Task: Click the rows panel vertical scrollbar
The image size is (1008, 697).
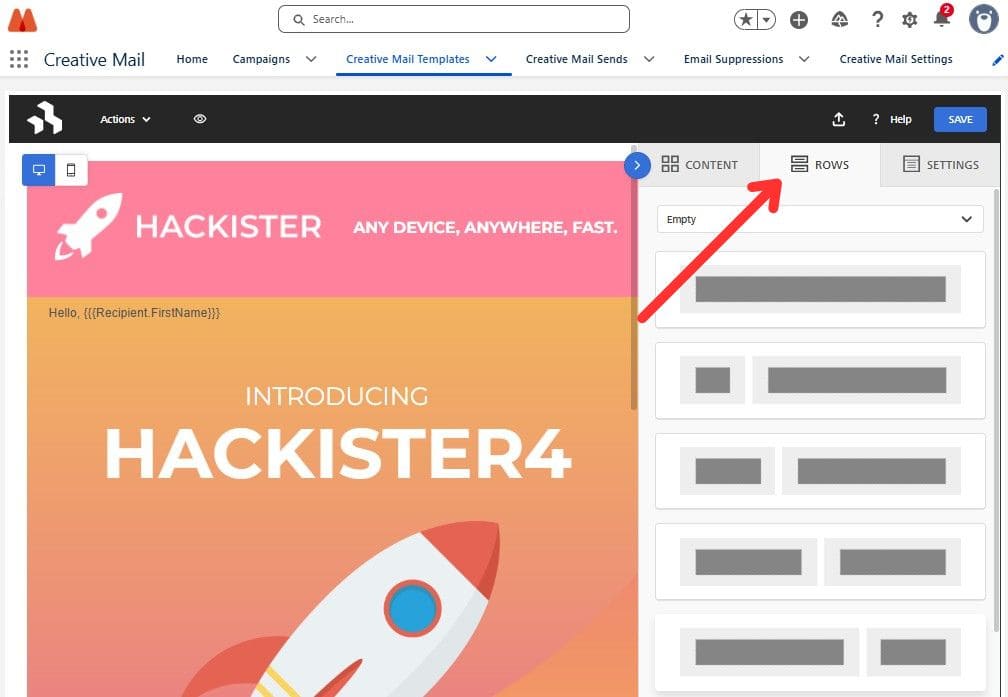Action: [x=996, y=412]
